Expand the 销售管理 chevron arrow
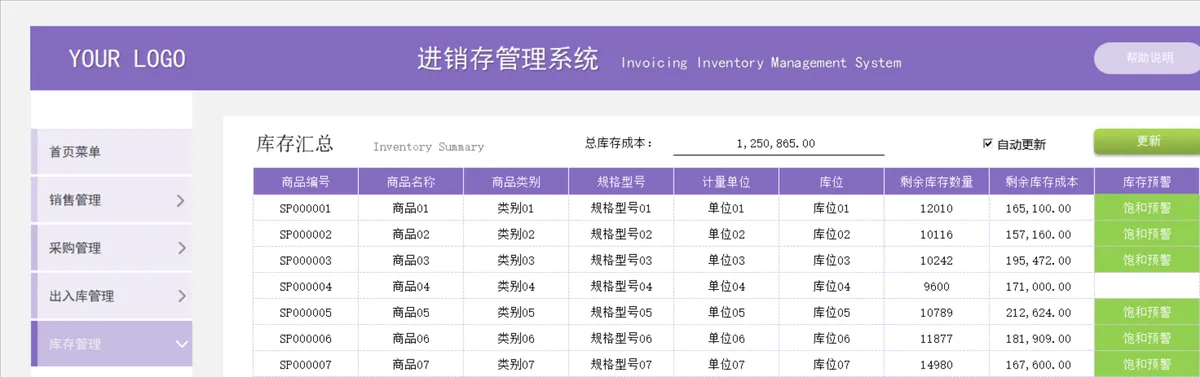 point(180,200)
